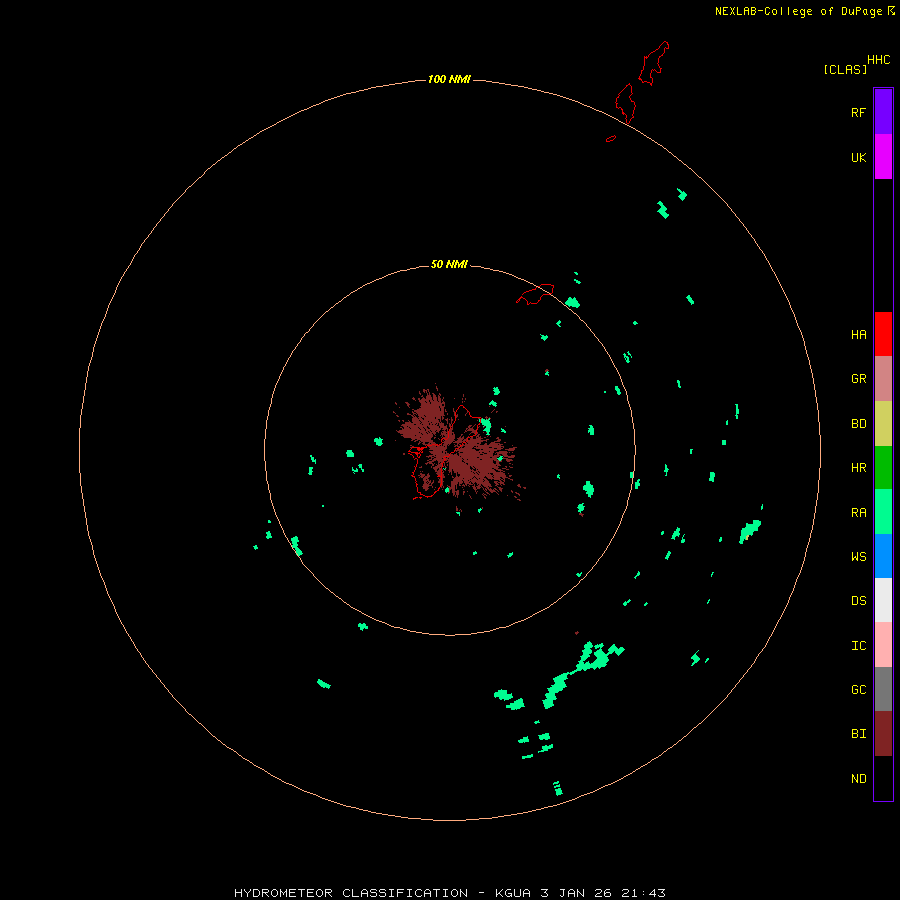Click the HHC product code text

coord(879,60)
